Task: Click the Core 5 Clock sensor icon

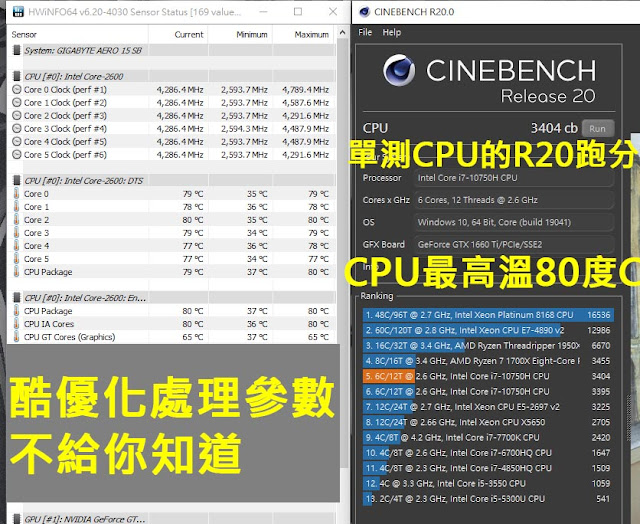Action: 17,155
